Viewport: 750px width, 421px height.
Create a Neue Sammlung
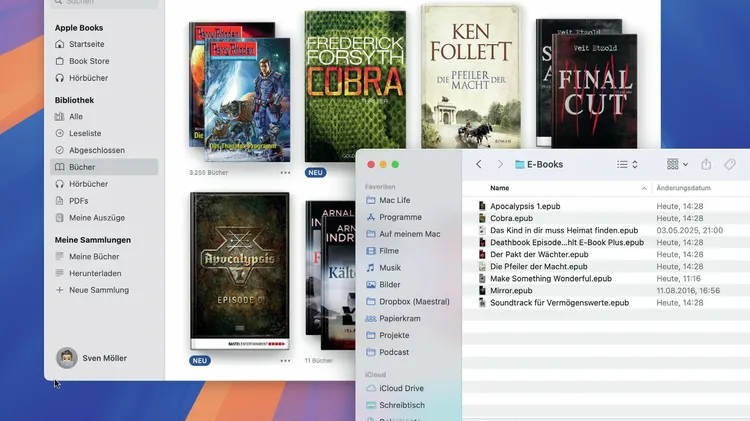tap(99, 290)
